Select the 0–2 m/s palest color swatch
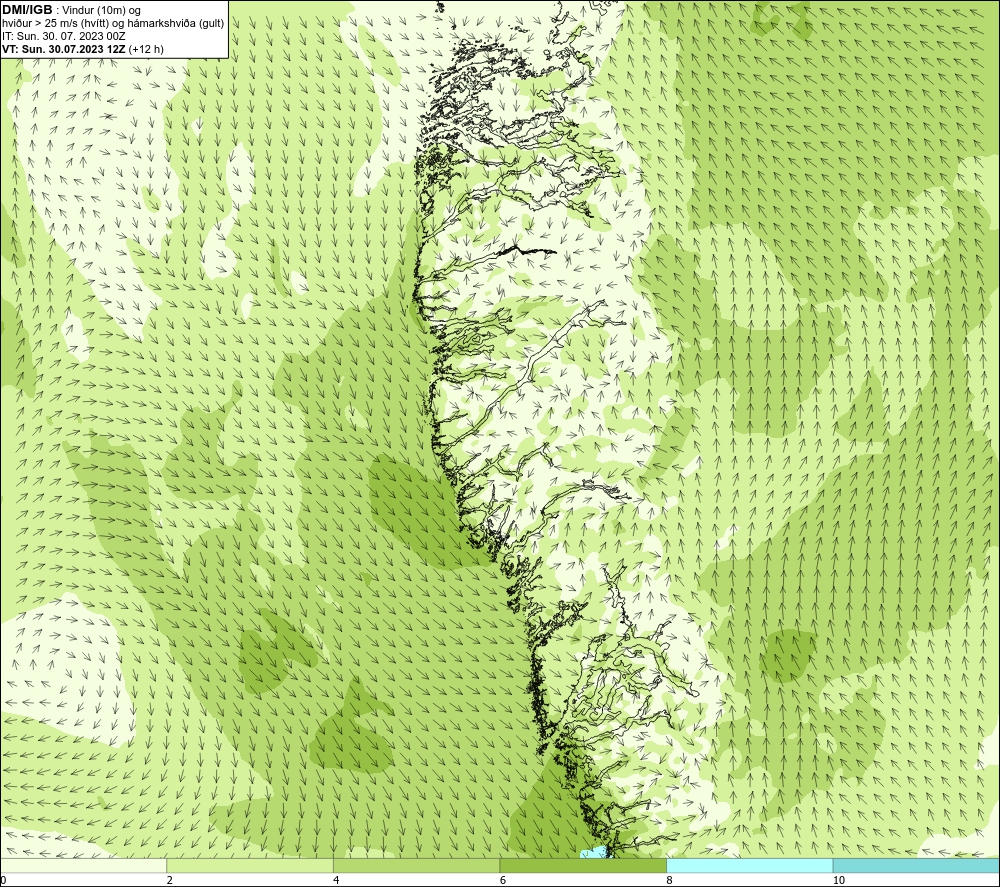Image resolution: width=1000 pixels, height=887 pixels. [x=84, y=865]
